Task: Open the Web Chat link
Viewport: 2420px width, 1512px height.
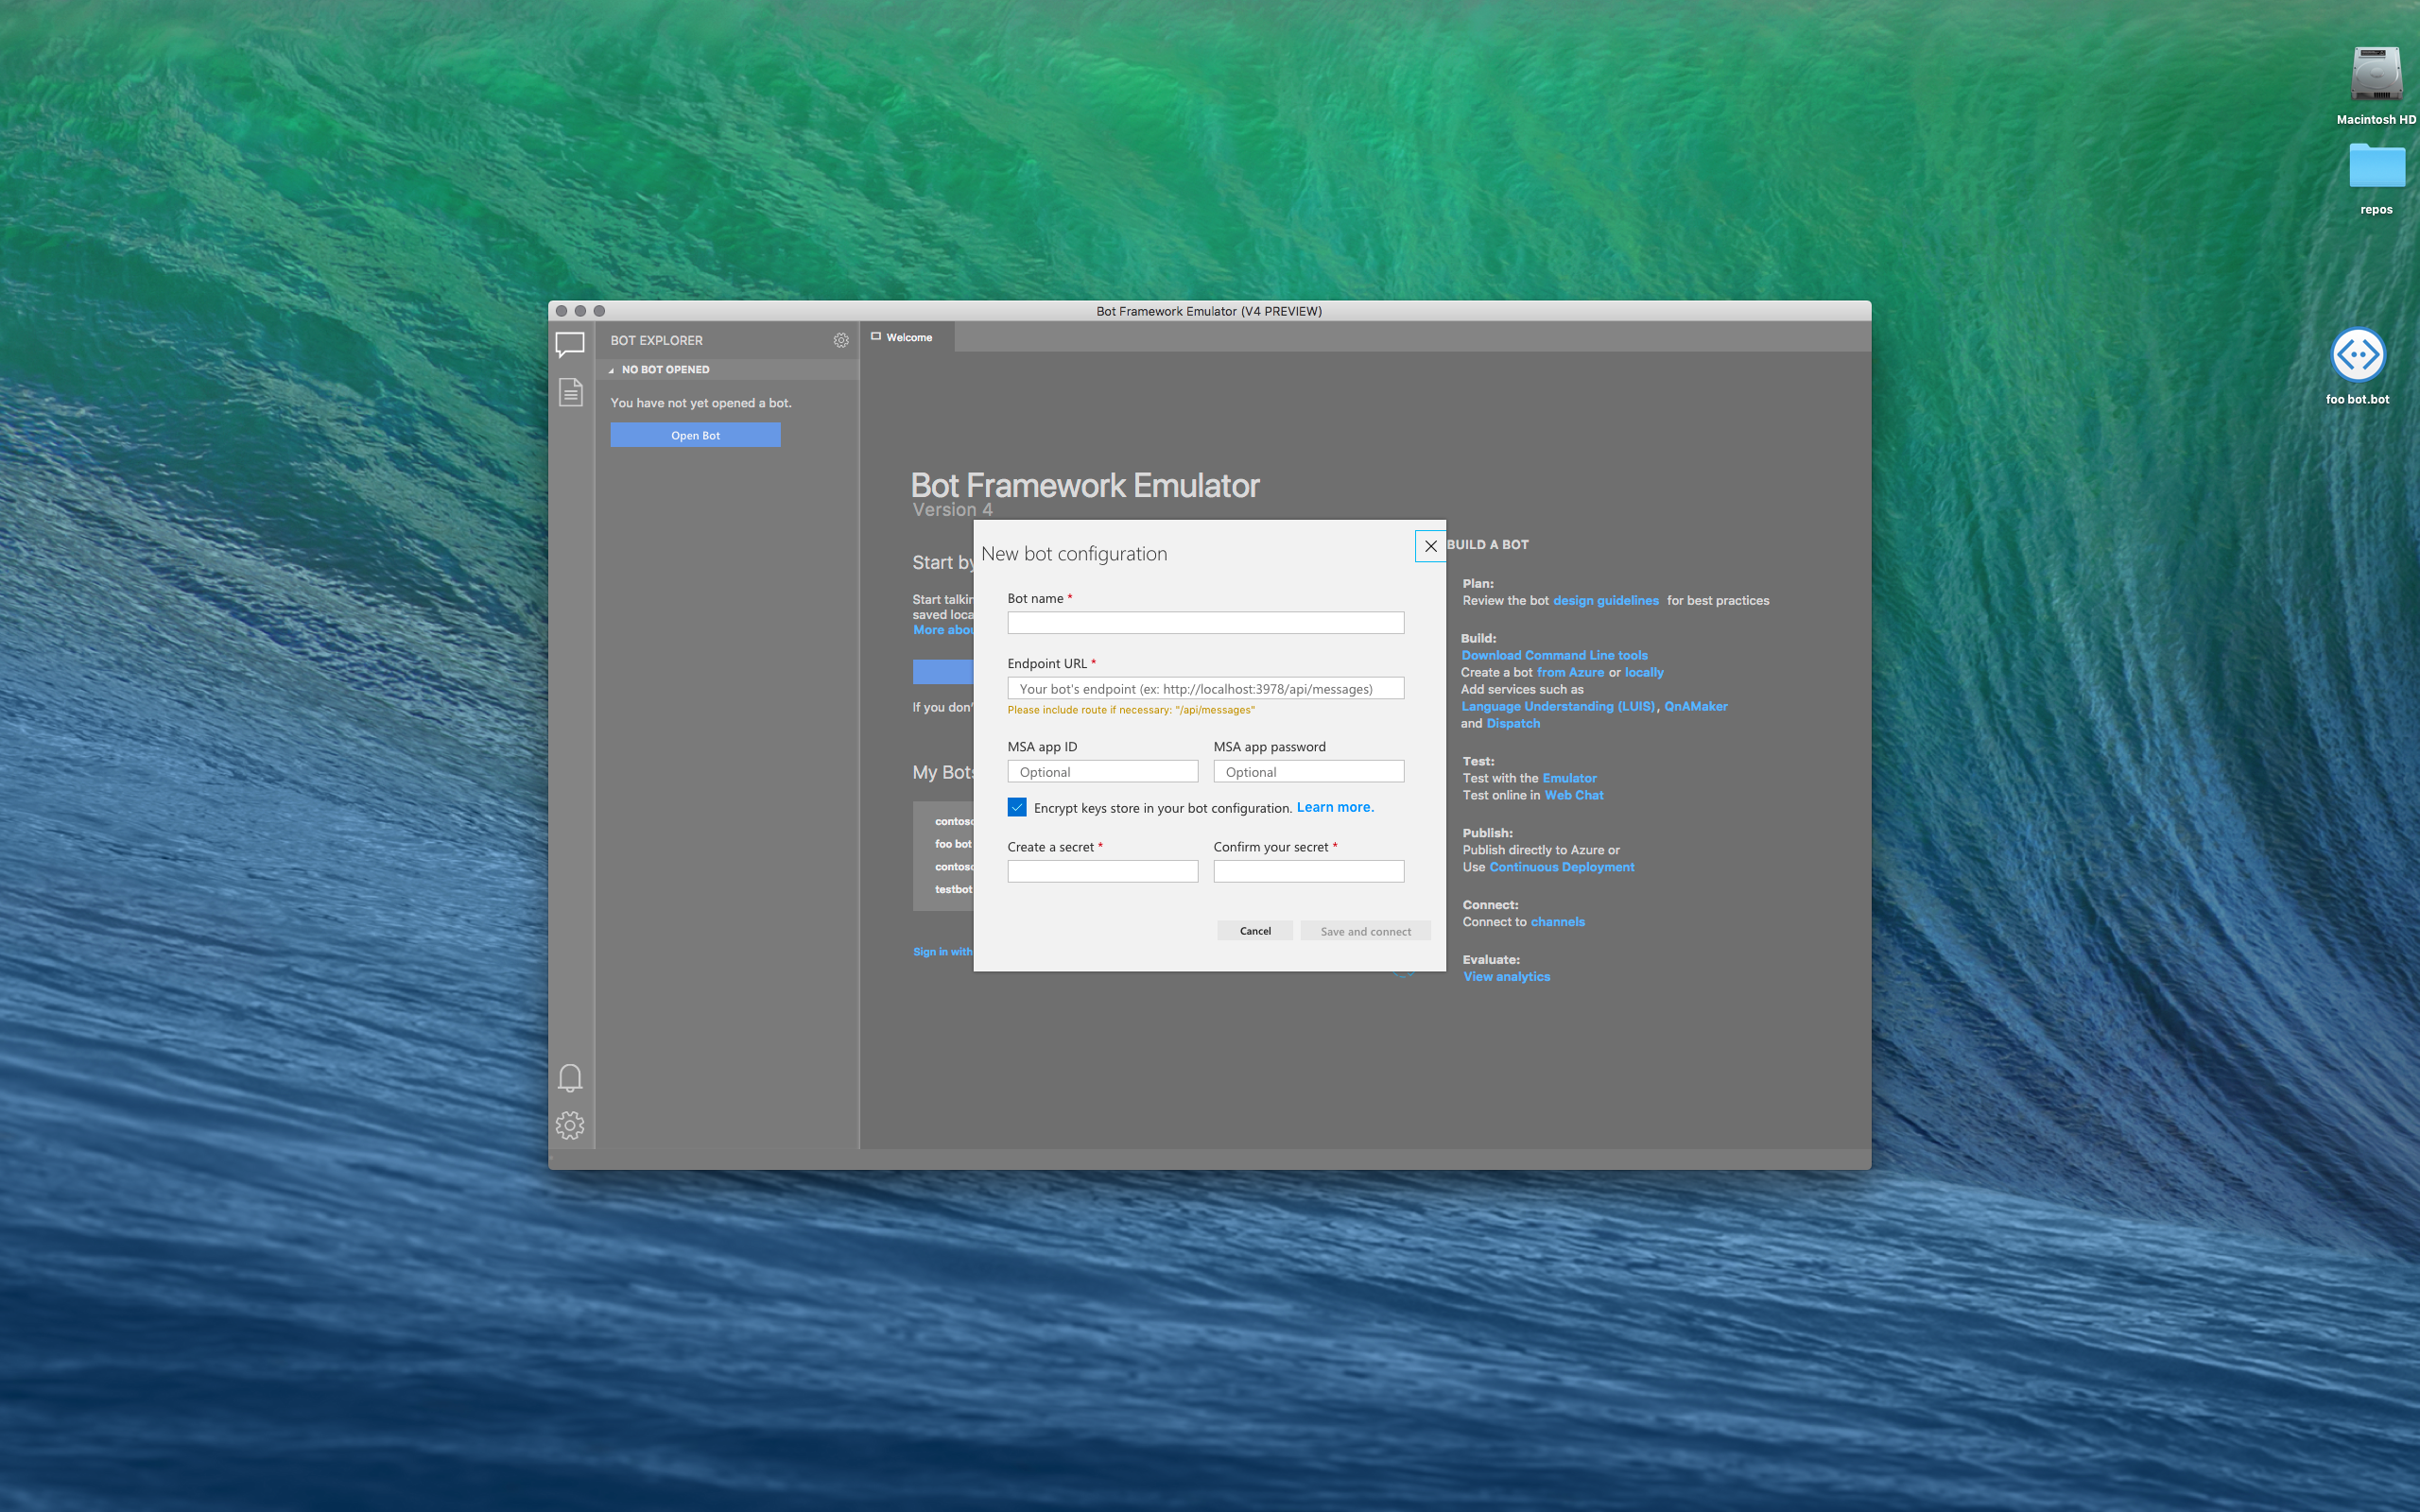Action: coord(1574,795)
